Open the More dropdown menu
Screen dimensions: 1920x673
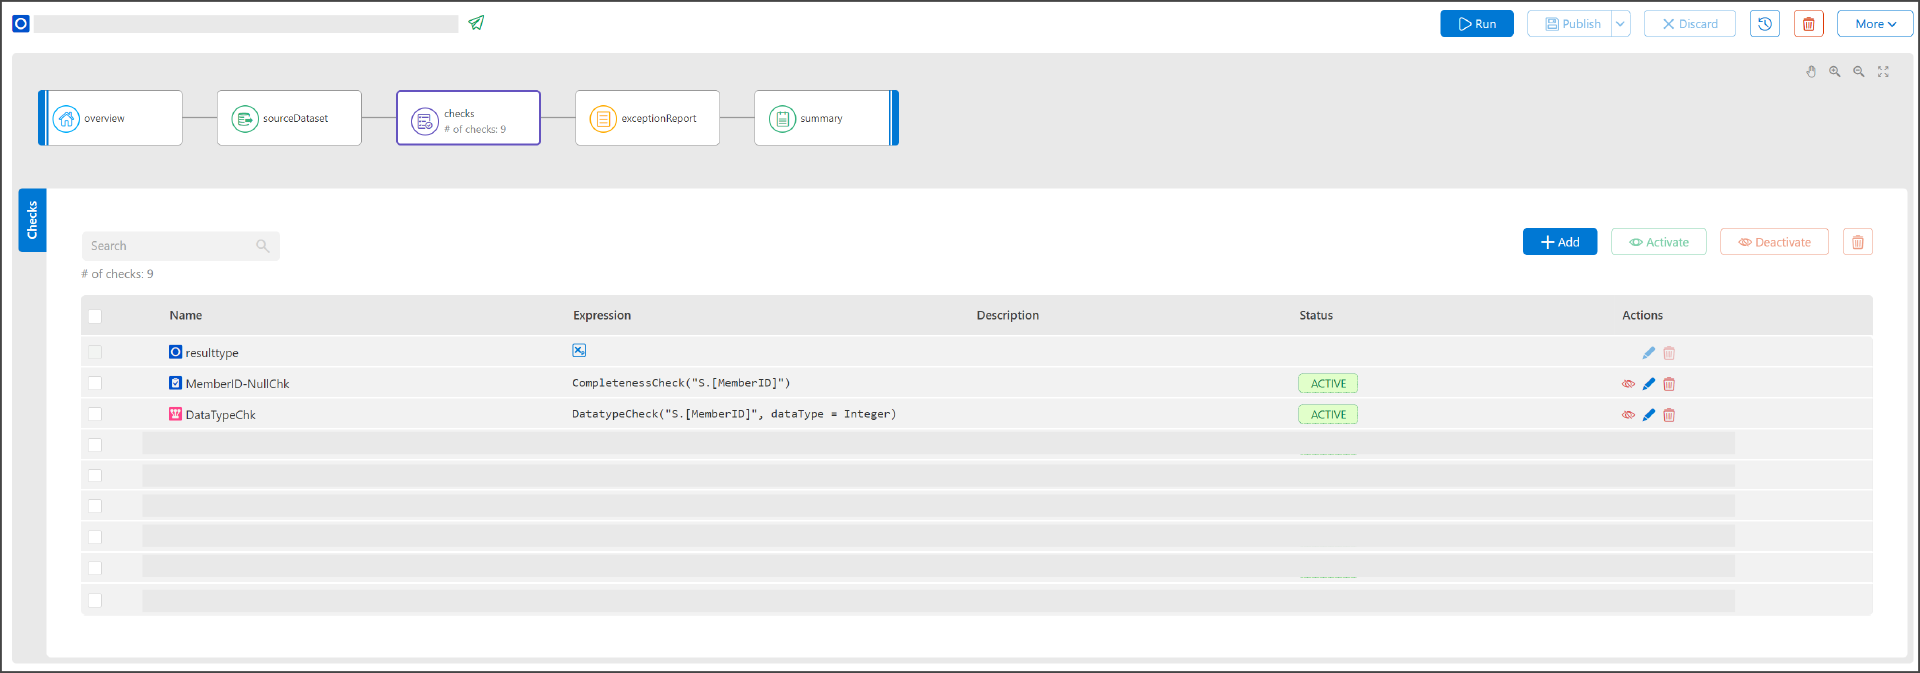click(1874, 24)
